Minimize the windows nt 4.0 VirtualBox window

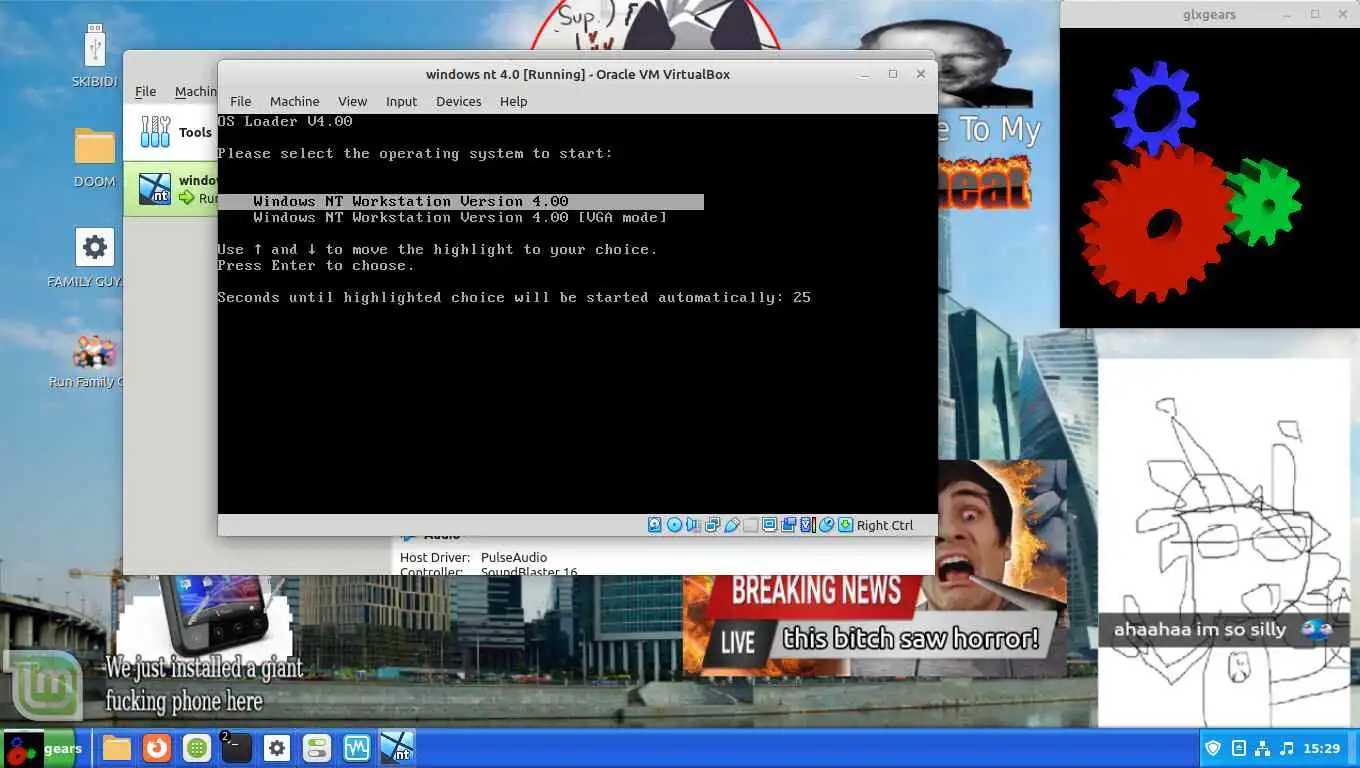point(865,74)
